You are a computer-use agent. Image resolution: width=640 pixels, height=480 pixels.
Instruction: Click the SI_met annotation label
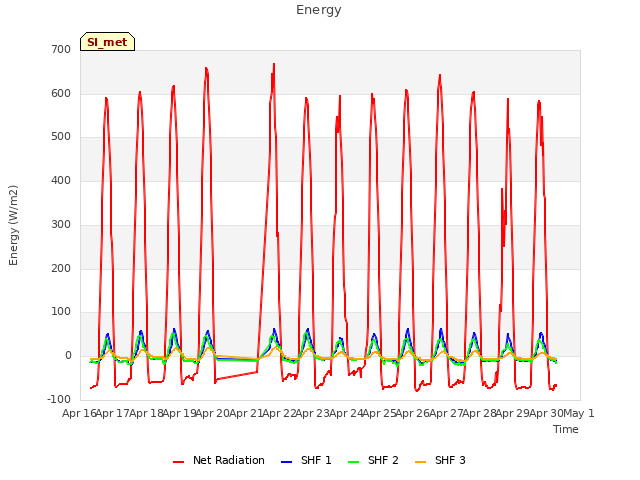(x=107, y=42)
